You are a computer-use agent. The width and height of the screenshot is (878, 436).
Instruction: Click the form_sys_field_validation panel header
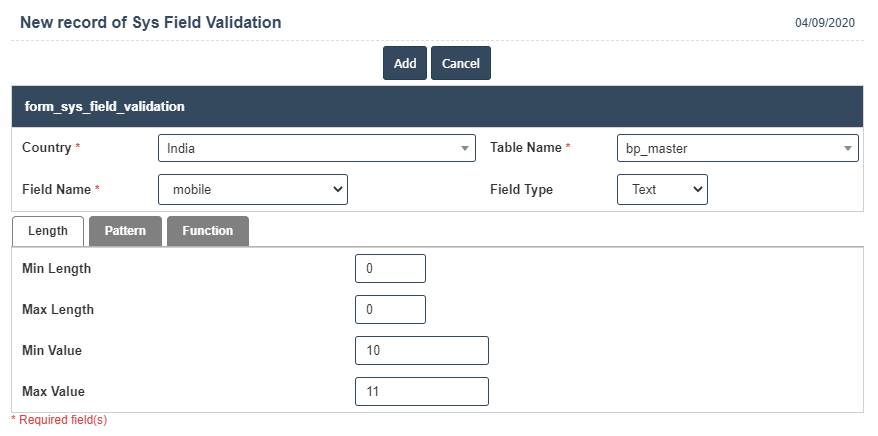pos(105,106)
